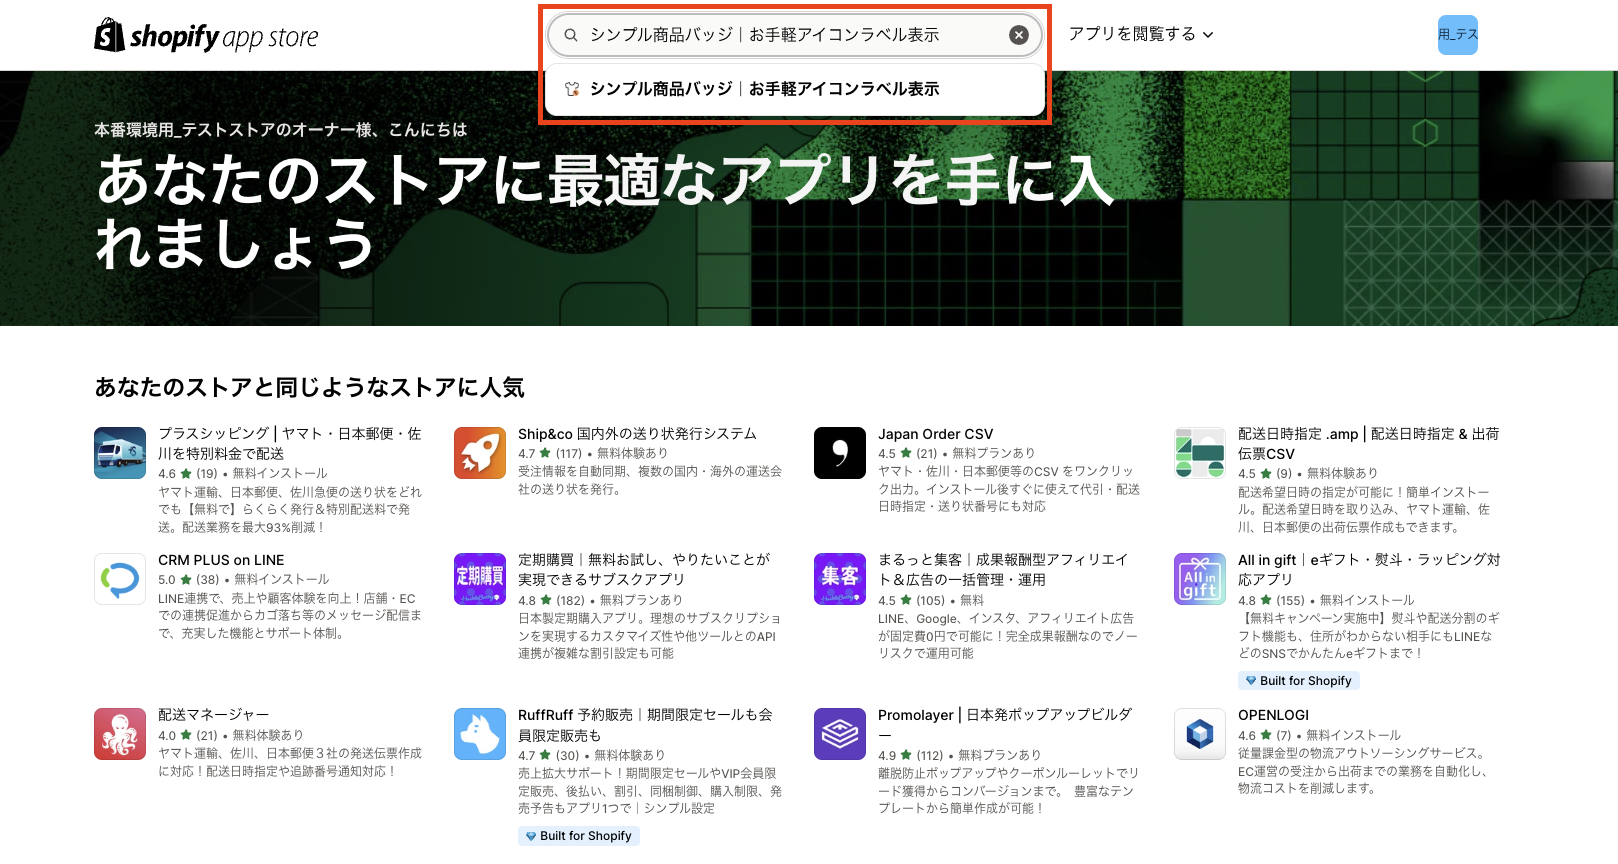Click the Ship&co rocket app icon
This screenshot has height=864, width=1618.
(480, 453)
